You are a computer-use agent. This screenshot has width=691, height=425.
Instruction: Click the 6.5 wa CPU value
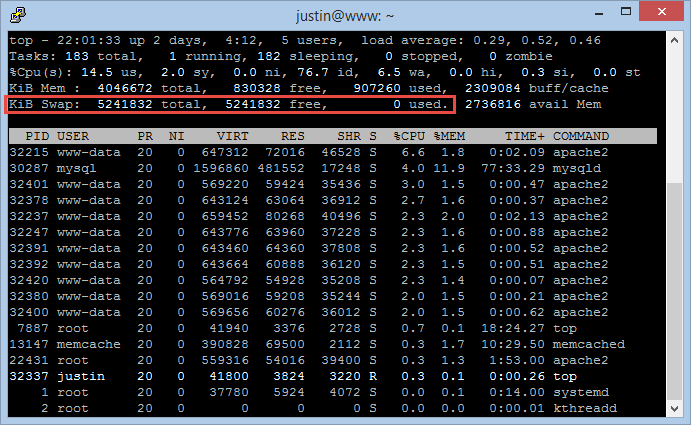[389, 72]
